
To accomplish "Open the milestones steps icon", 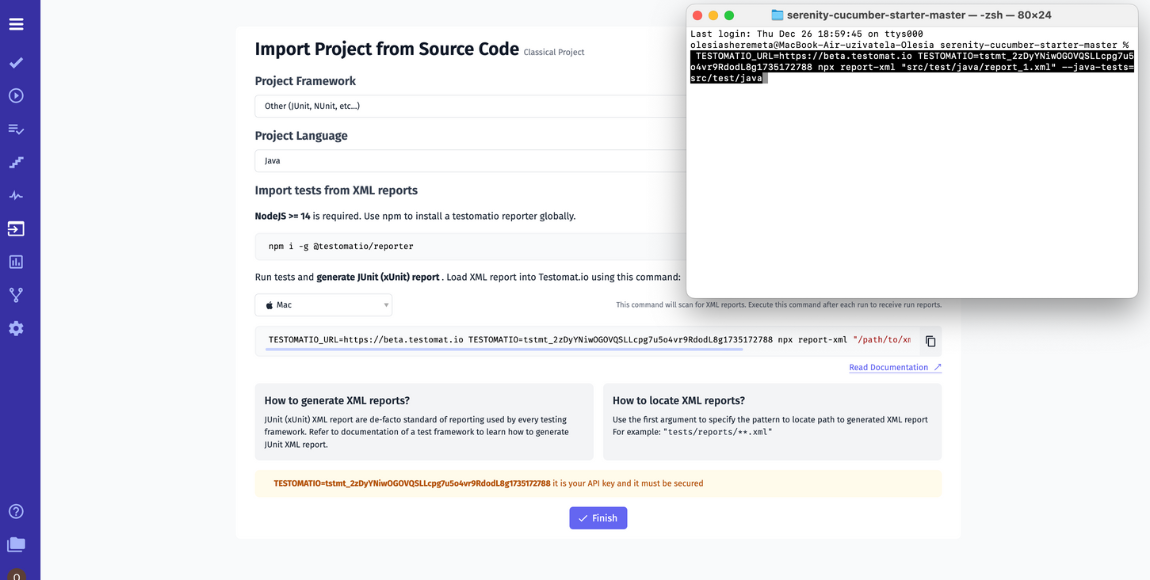I will [x=15, y=161].
